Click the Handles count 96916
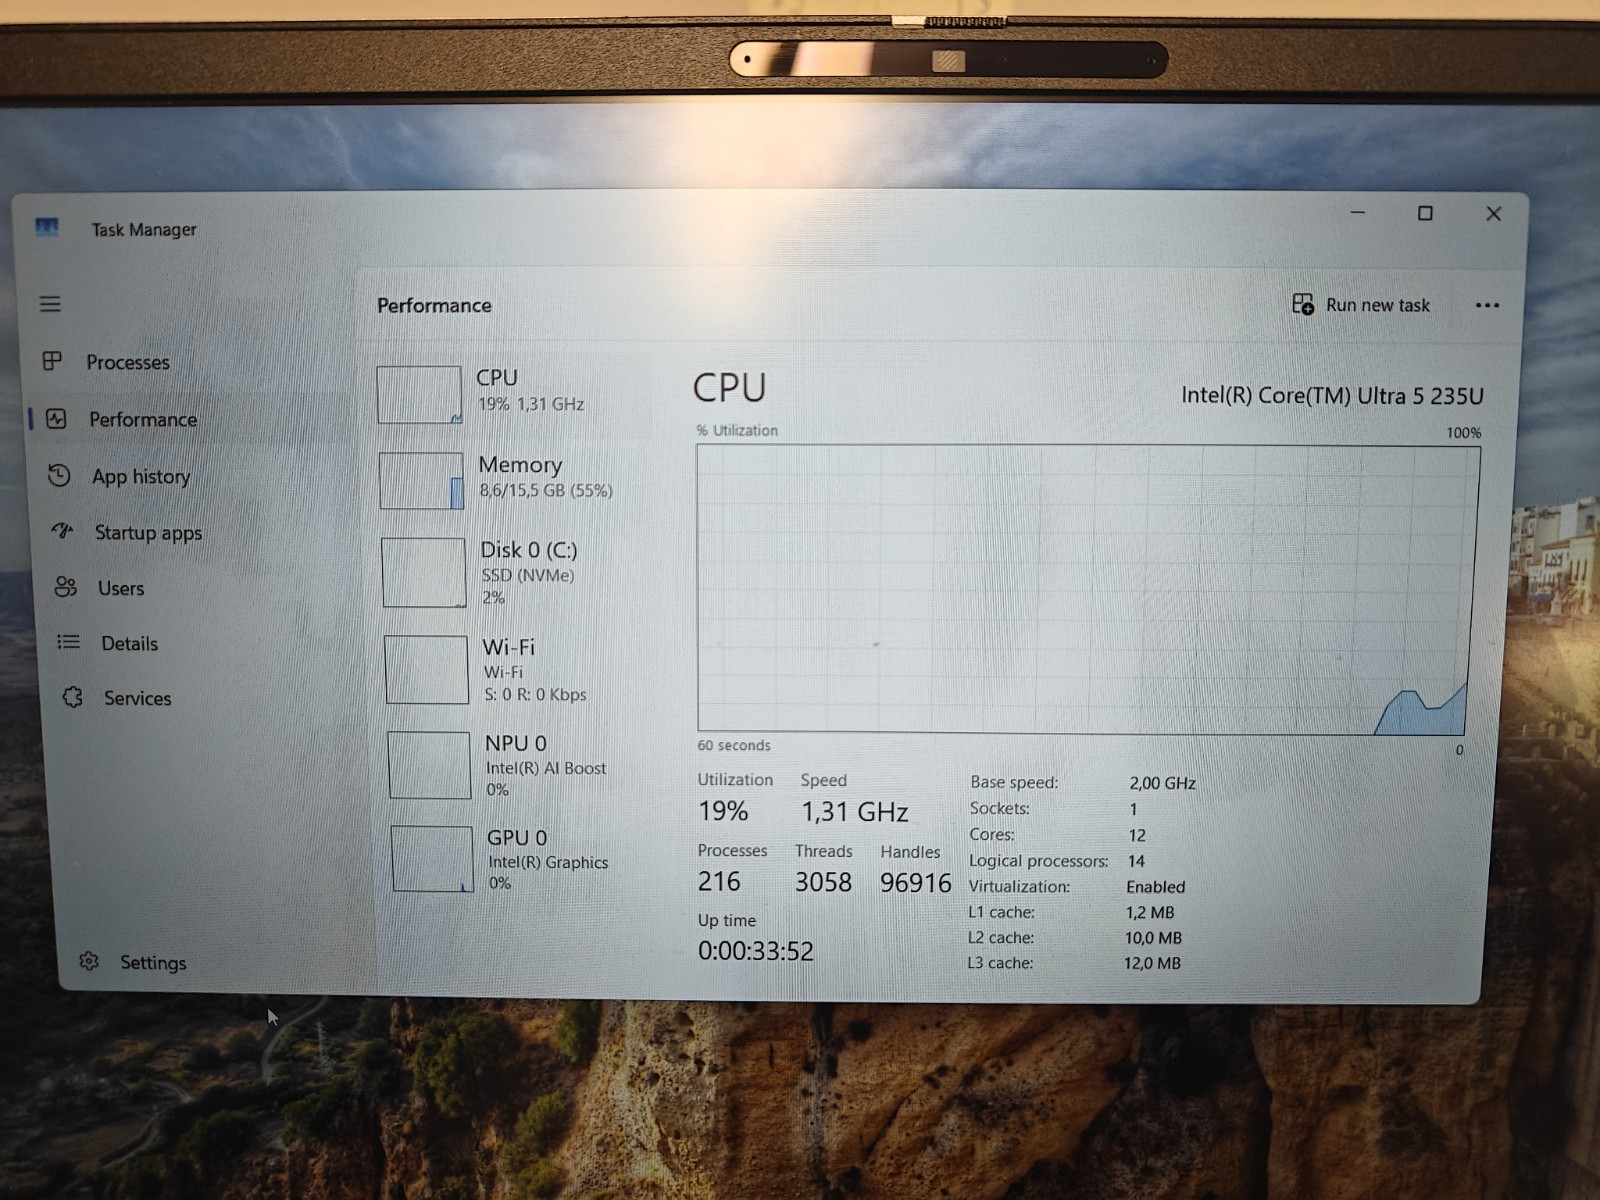This screenshot has width=1600, height=1200. 916,883
